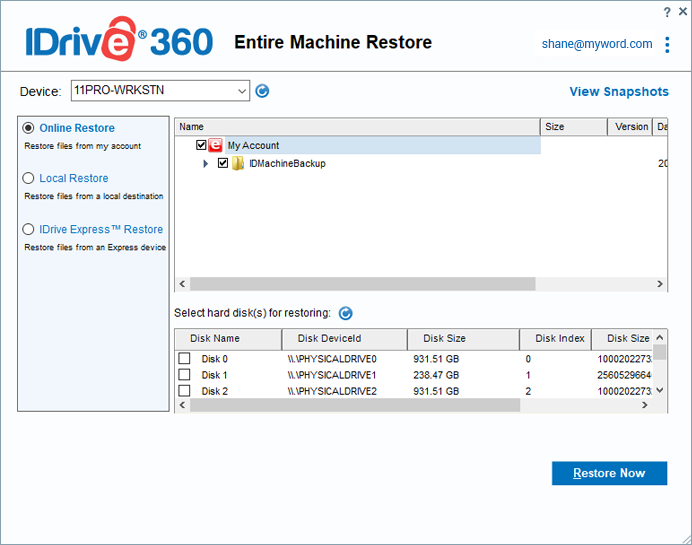692x545 pixels.
Task: Click the My Account IDrive icon
Action: click(215, 146)
